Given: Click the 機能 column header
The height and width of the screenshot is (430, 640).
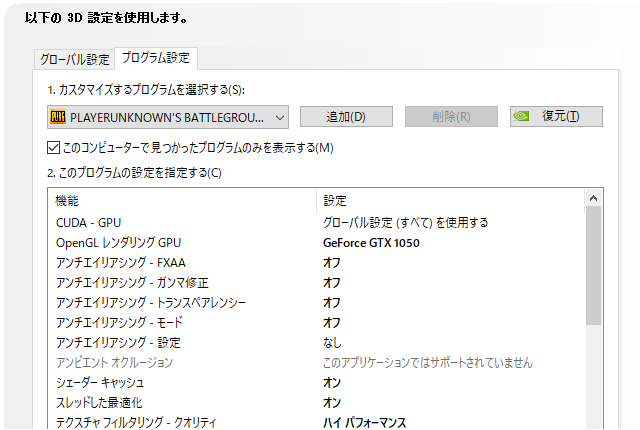Looking at the screenshot, I should pyautogui.click(x=182, y=201).
